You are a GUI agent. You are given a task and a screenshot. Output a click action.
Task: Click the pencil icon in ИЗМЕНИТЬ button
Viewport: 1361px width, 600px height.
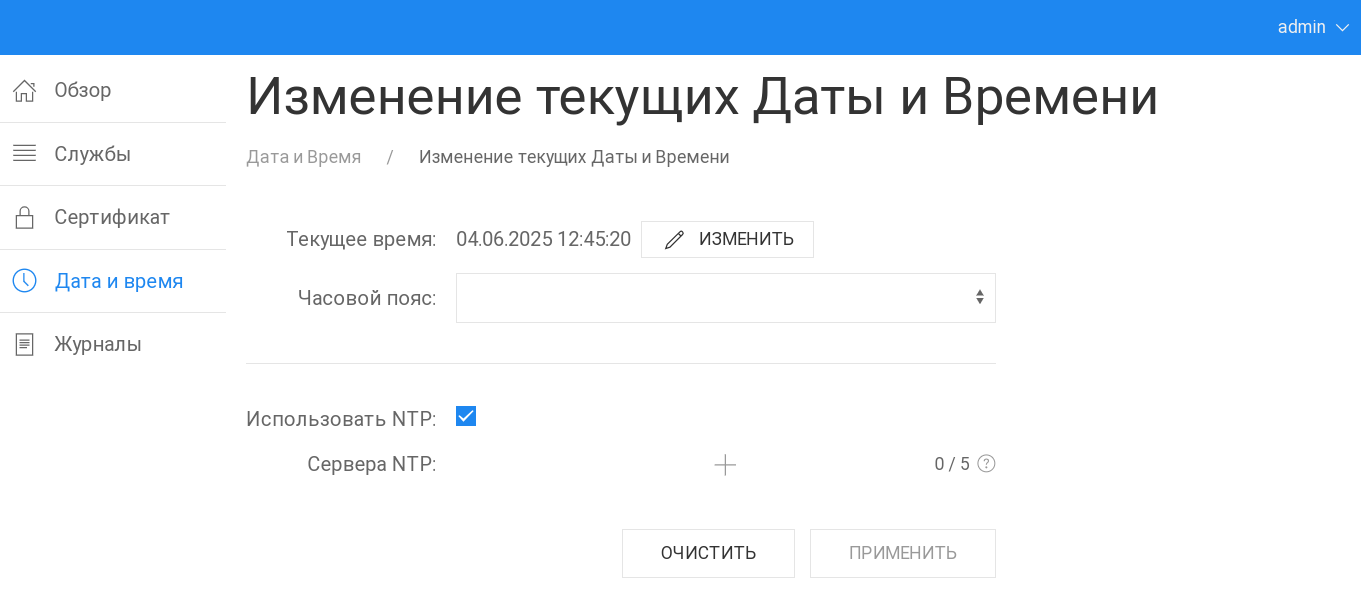tap(675, 240)
